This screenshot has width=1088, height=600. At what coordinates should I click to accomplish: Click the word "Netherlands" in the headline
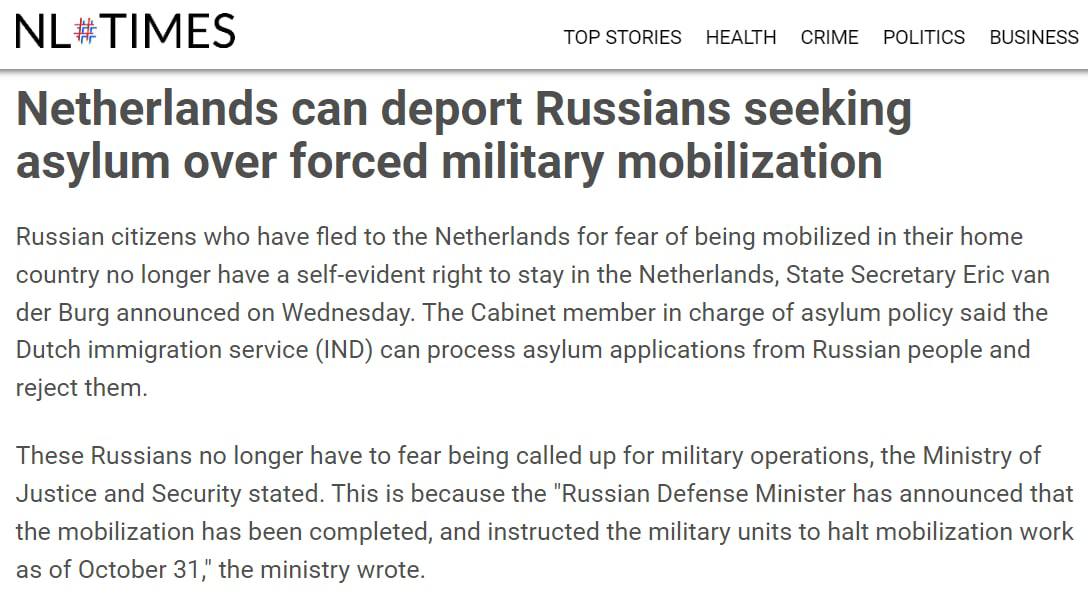tap(147, 110)
